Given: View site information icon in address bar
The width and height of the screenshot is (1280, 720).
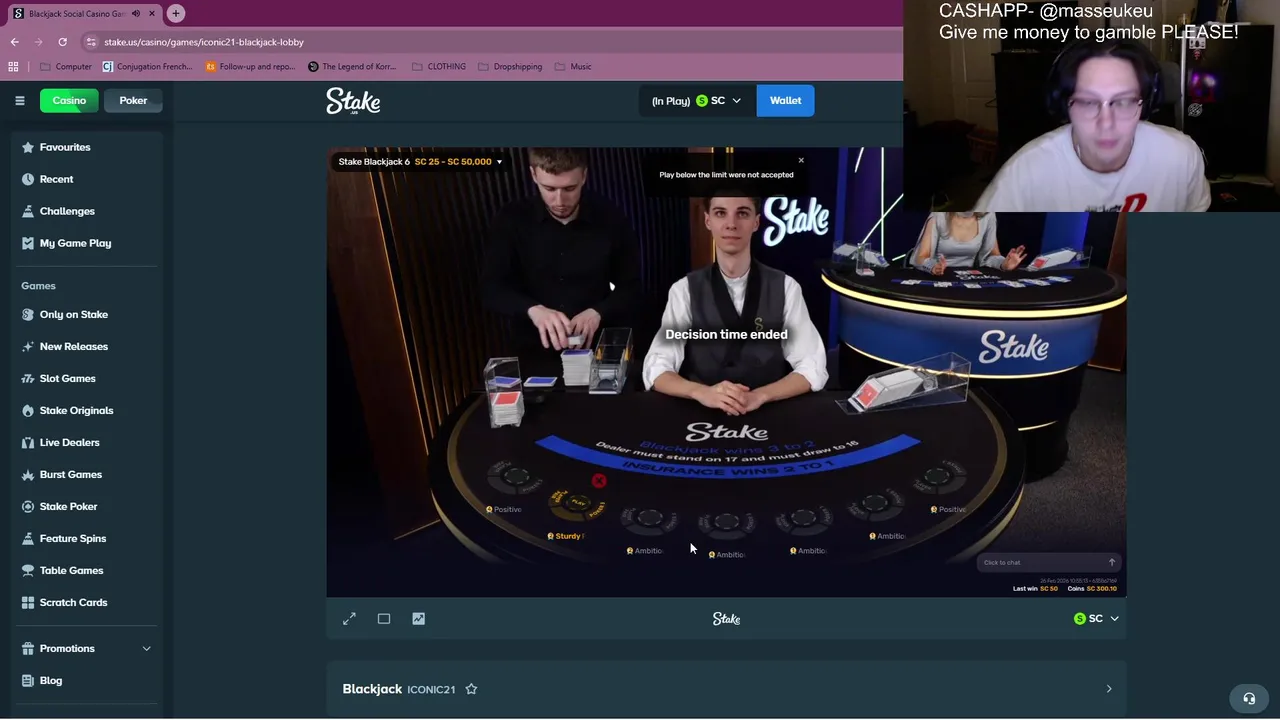Looking at the screenshot, I should [x=91, y=42].
